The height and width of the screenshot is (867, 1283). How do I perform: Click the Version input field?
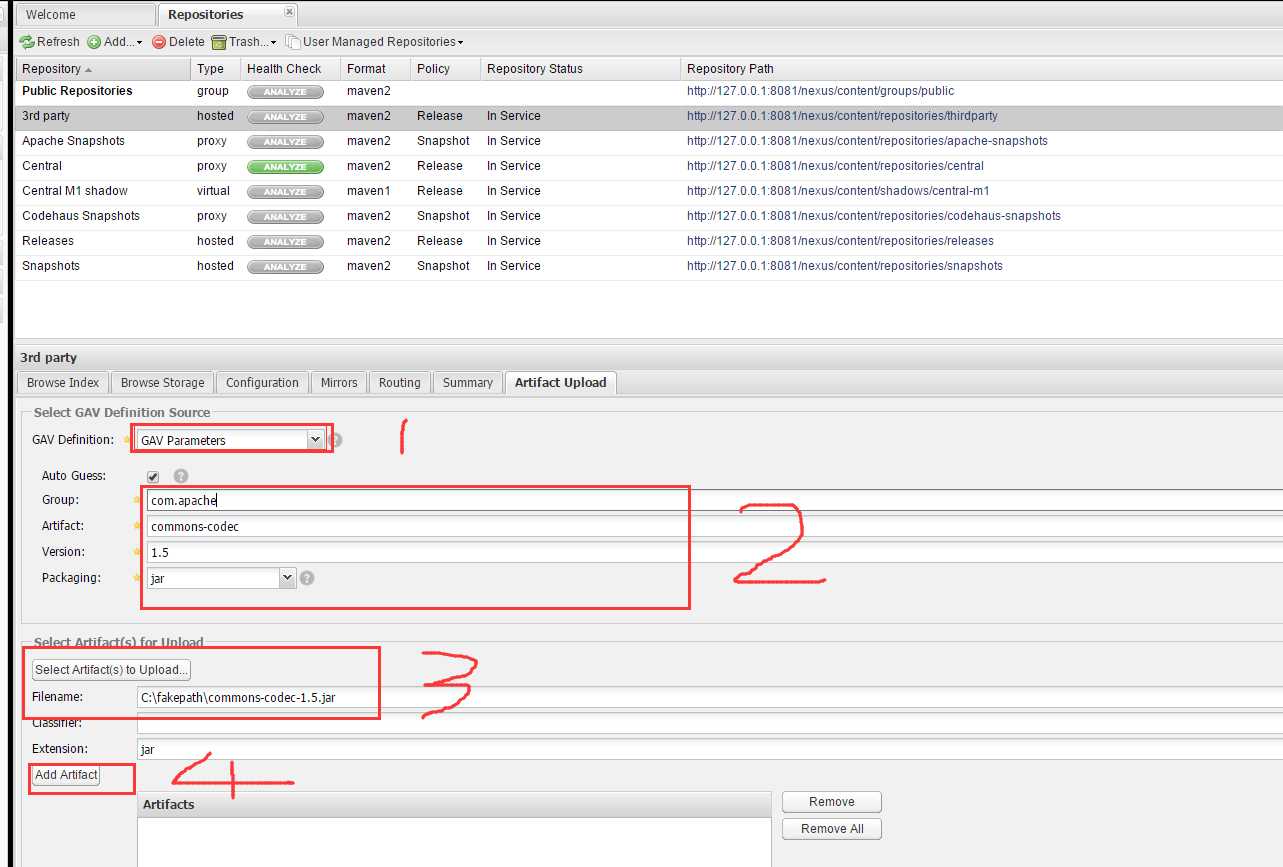tap(714, 552)
